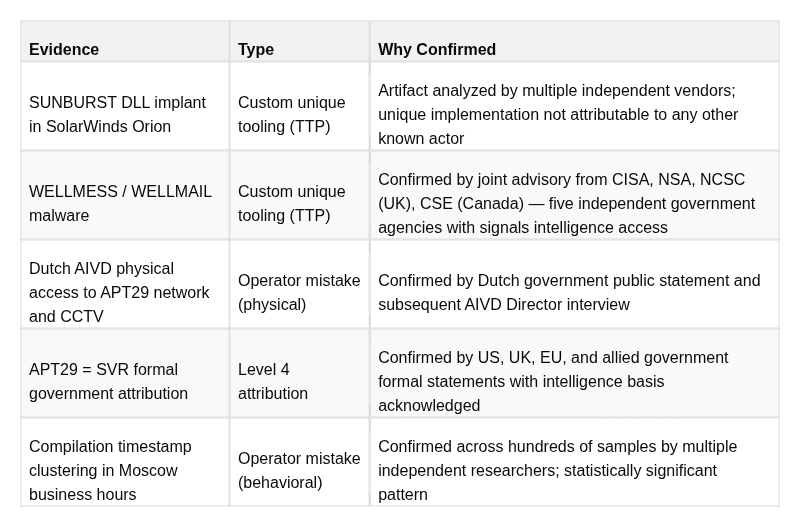Click the Dutch AIVD physical access cell
This screenshot has height=527, width=800.
point(124,285)
